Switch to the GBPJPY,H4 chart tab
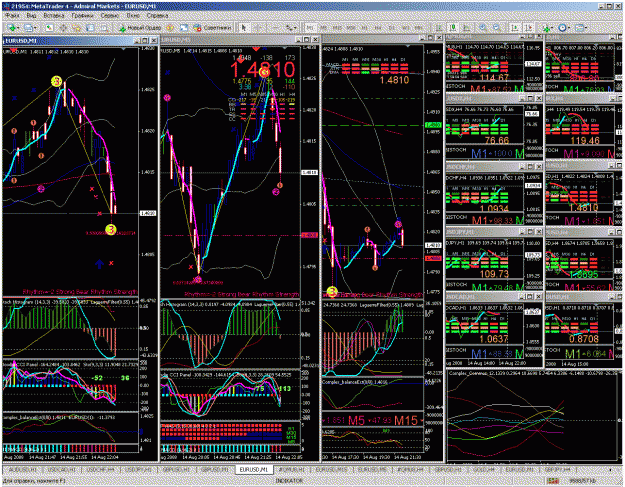Viewport: 625px width, 487px height. tap(557, 470)
